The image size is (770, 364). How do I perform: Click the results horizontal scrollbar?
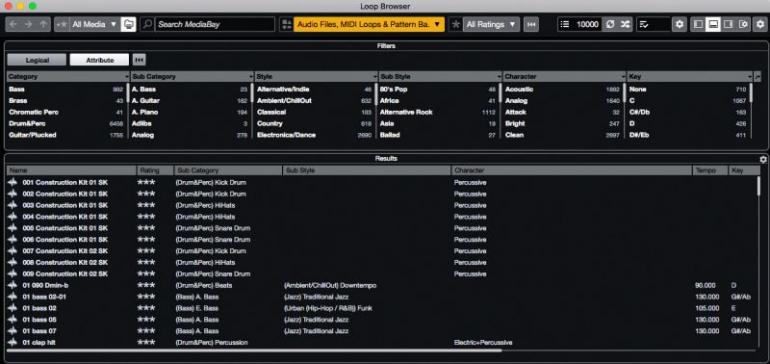(x=254, y=350)
